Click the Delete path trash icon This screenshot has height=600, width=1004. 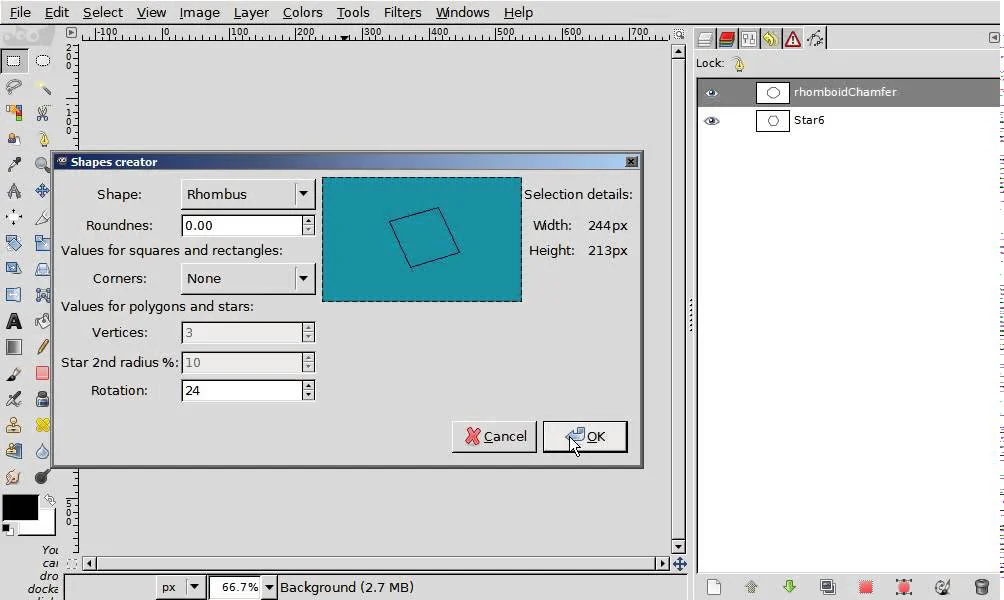(x=981, y=587)
